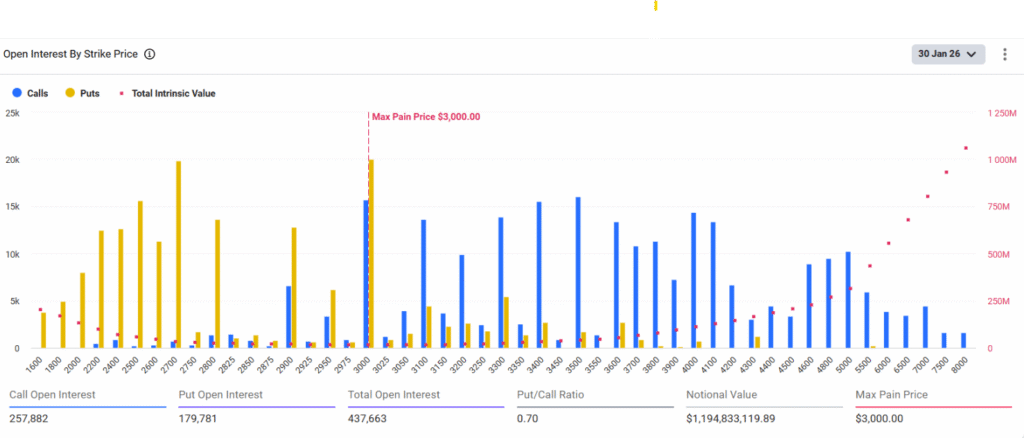Click the intrinsic value marker at strike 8000
This screenshot has height=438, width=1024.
[x=966, y=148]
